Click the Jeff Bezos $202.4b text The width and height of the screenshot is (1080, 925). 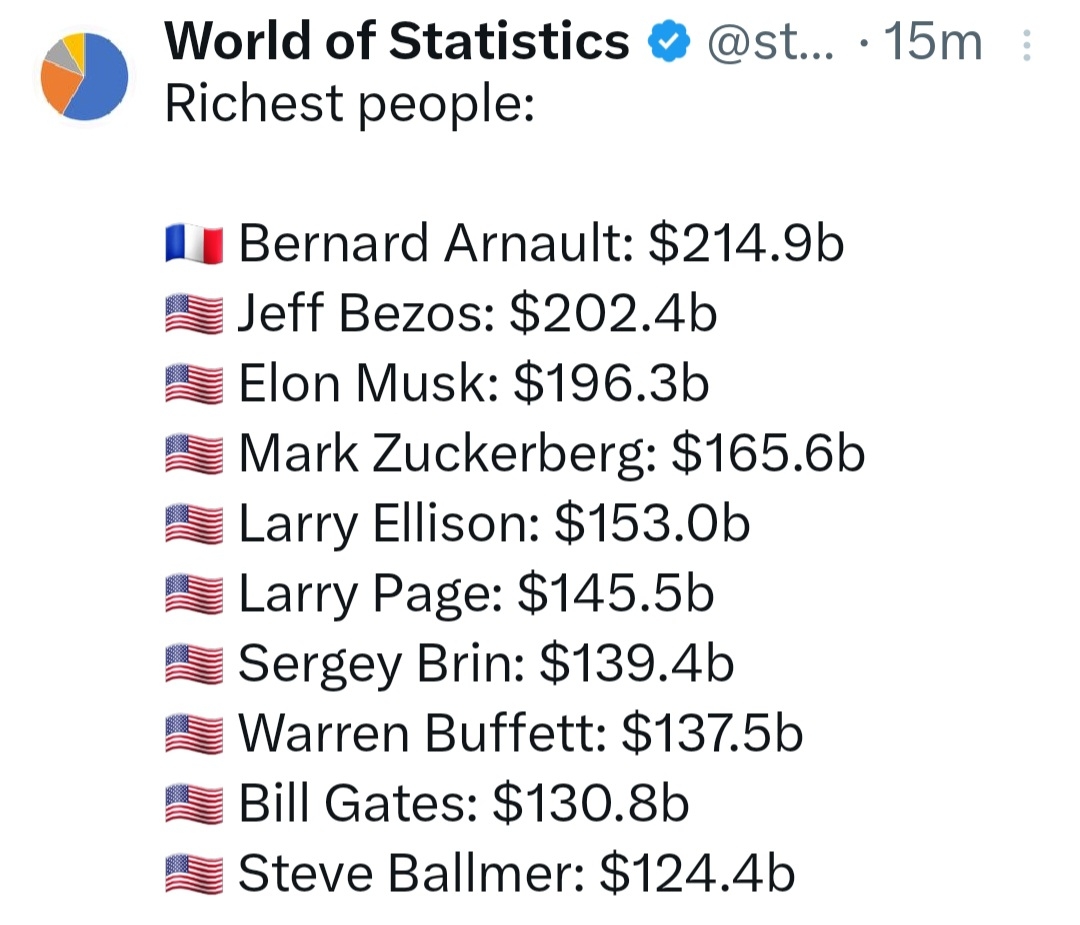click(x=477, y=314)
